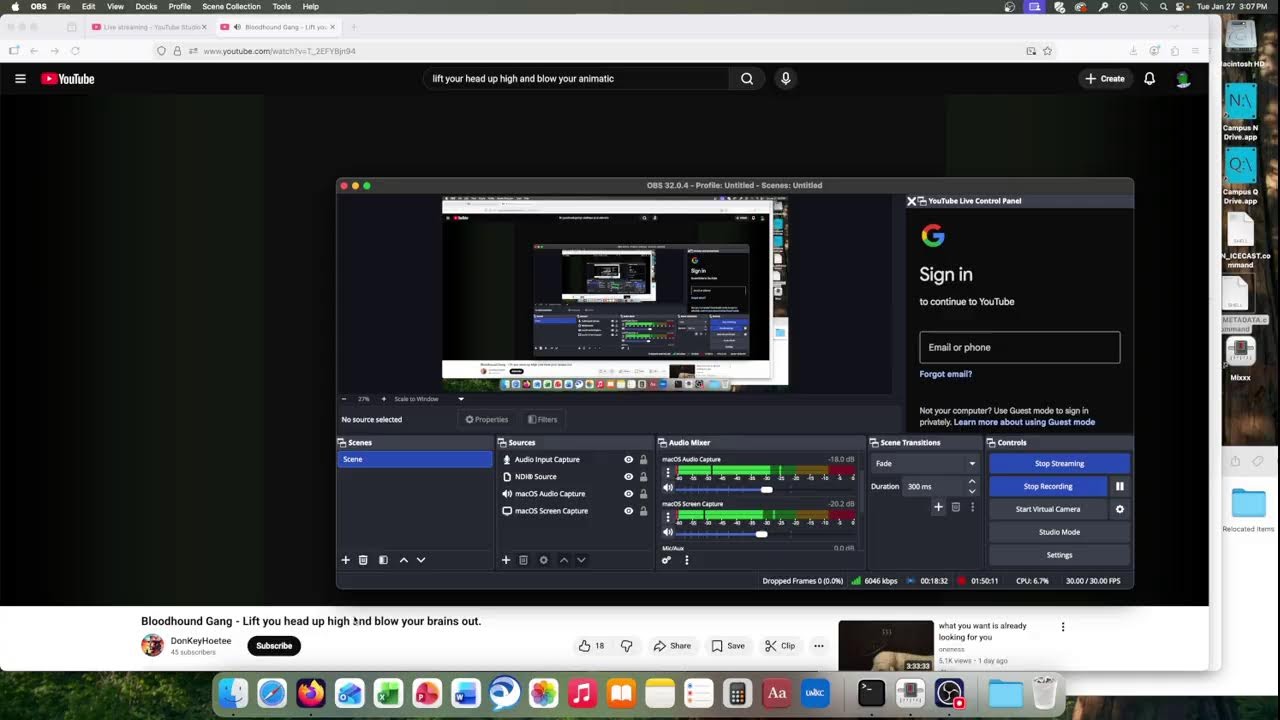Click Email or phone input field
This screenshot has width=1280, height=720.
1020,347
